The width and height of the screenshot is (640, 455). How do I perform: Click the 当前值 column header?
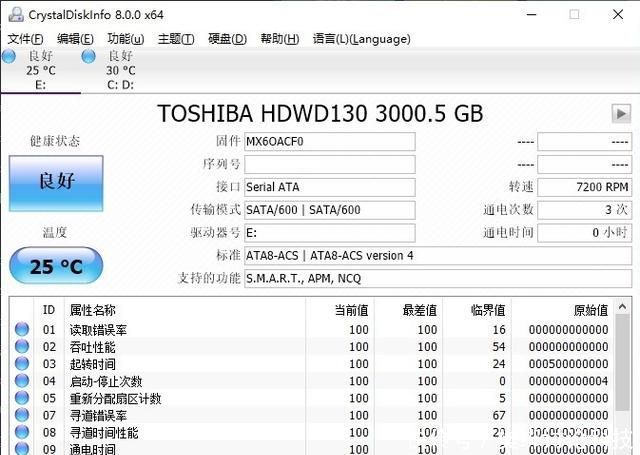(x=340, y=310)
